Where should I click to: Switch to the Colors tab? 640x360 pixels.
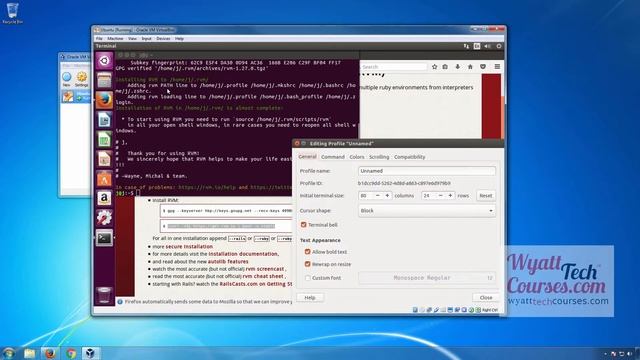tap(357, 157)
